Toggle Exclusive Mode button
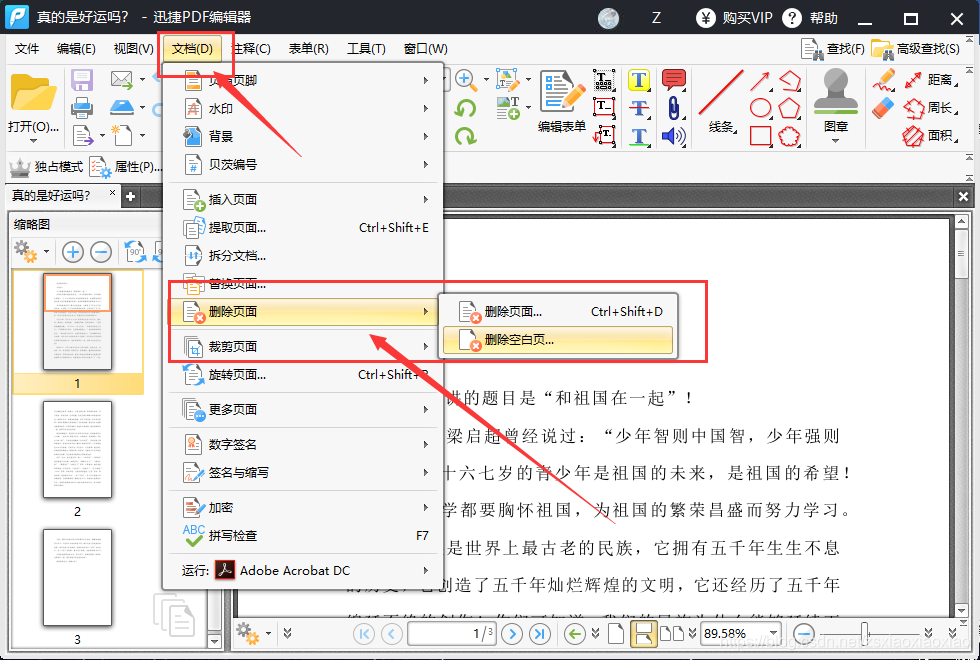The height and width of the screenshot is (660, 980). [x=46, y=167]
